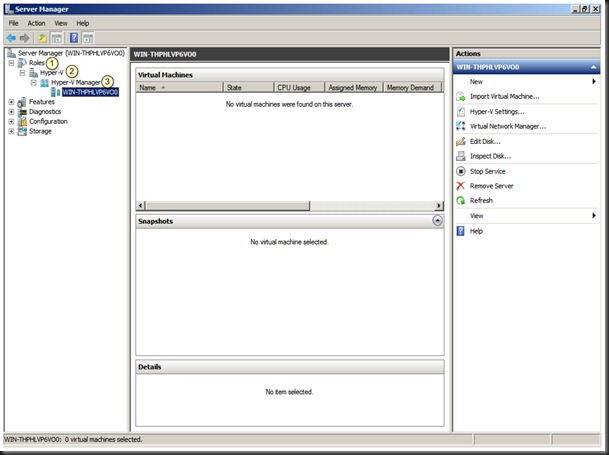Screen dimensions: 609x455
Task: Click the Hyper-V Manager tree icon
Action: coord(45,82)
